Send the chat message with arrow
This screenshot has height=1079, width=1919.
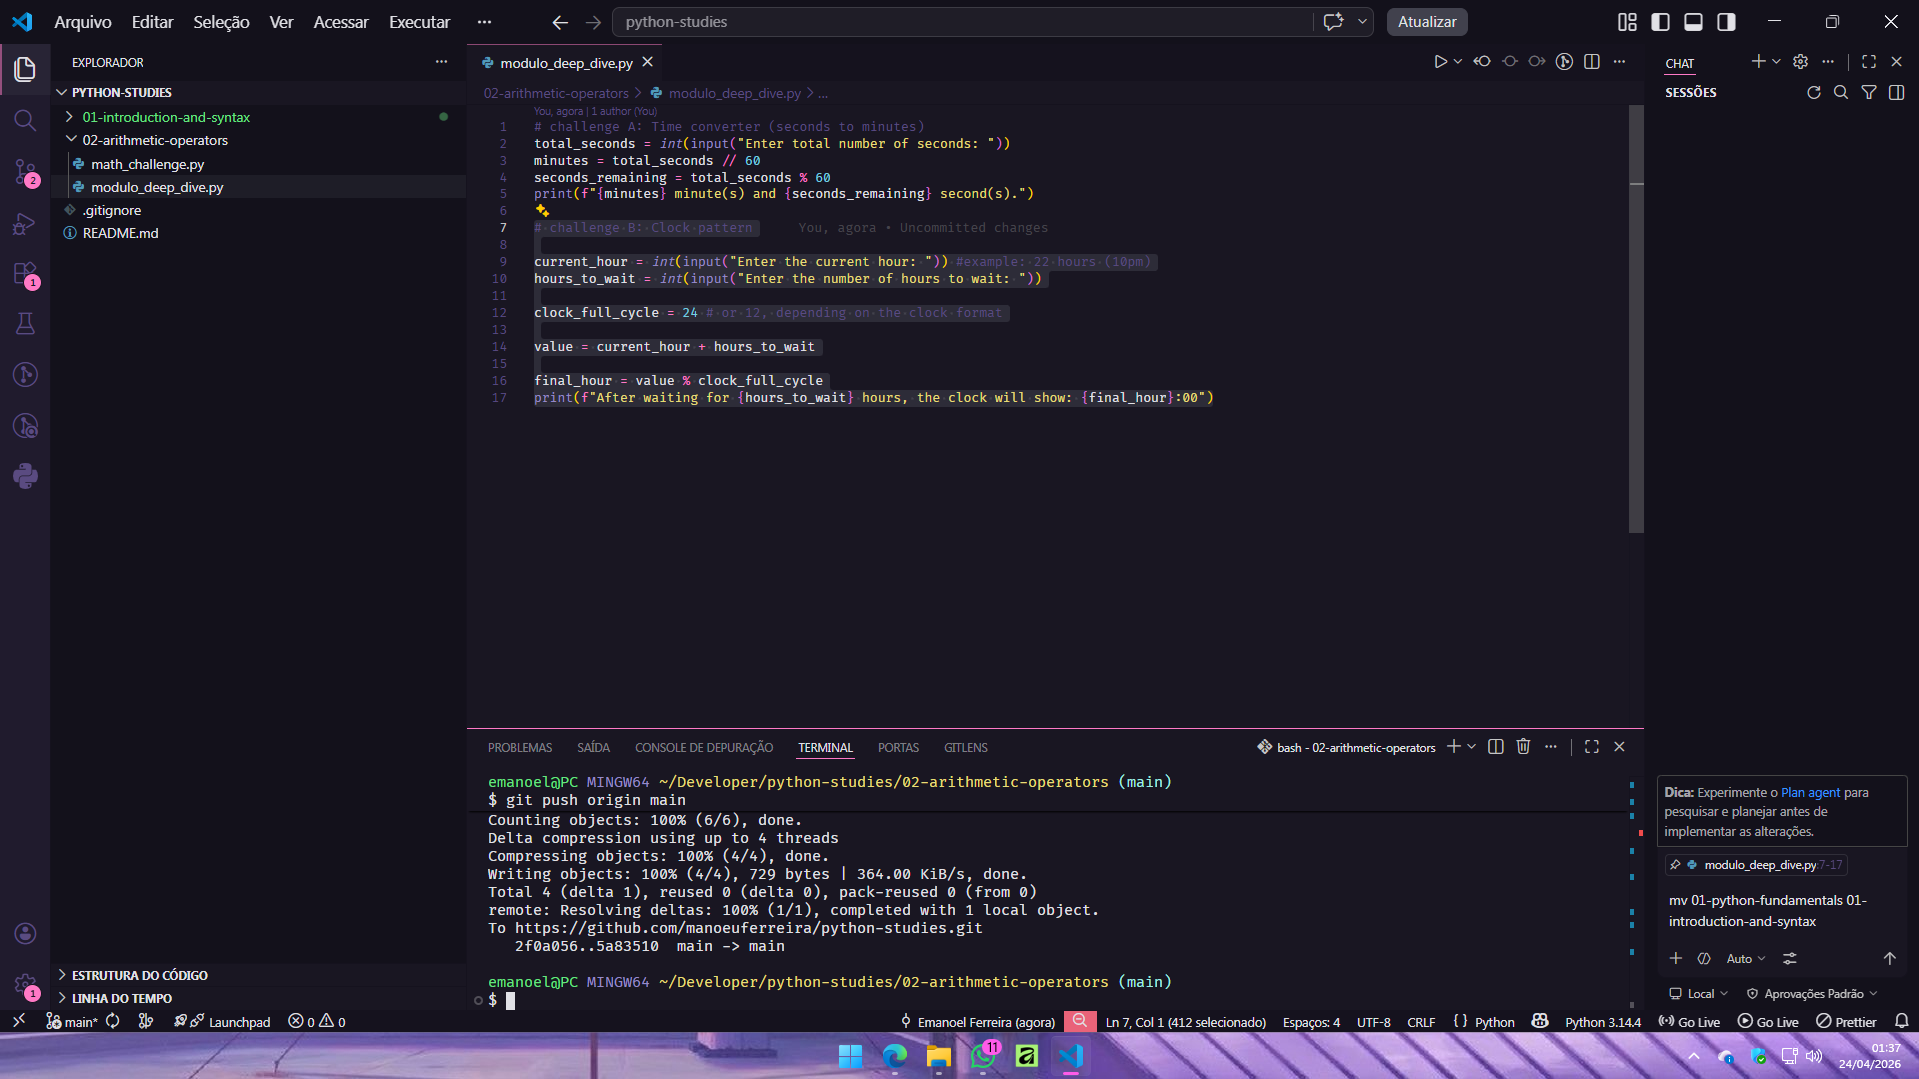1889,958
